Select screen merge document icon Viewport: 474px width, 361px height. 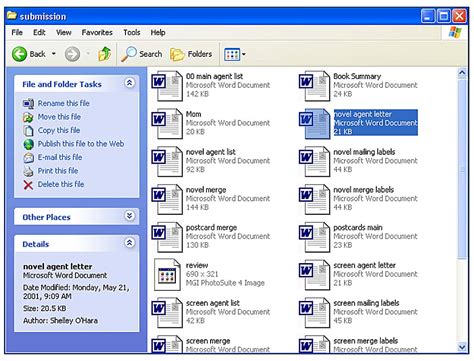(167, 344)
